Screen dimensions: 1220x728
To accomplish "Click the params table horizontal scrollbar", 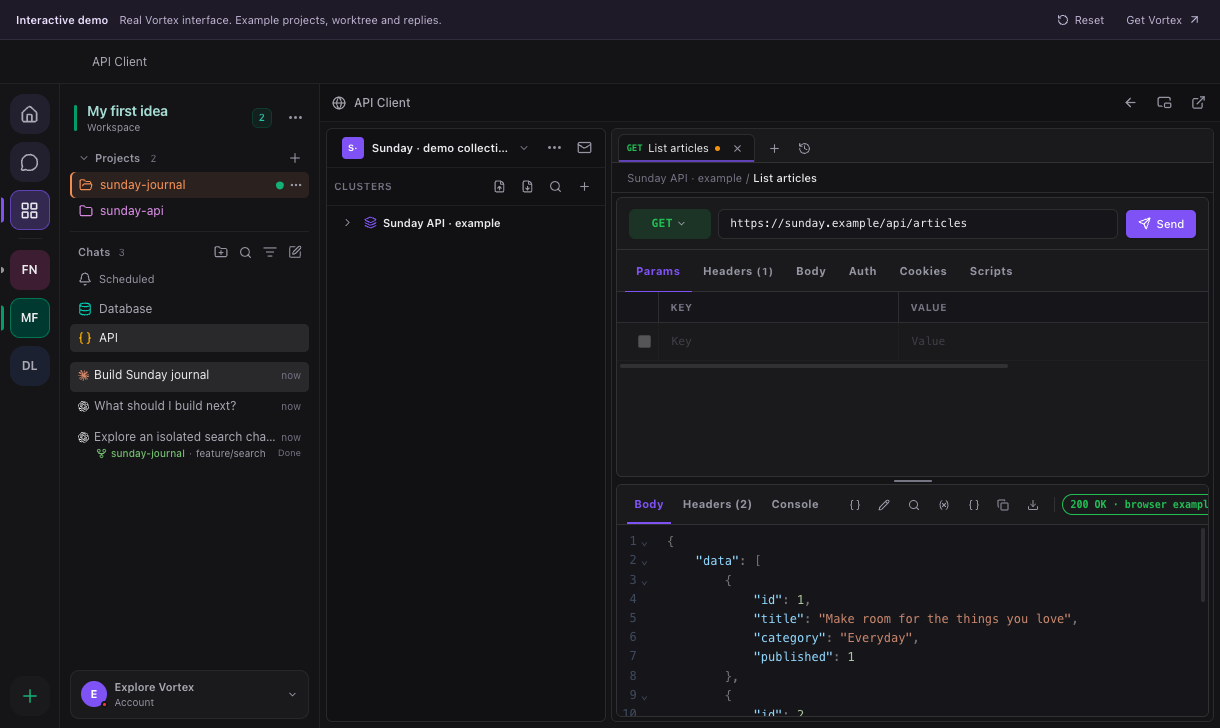I will 814,366.
